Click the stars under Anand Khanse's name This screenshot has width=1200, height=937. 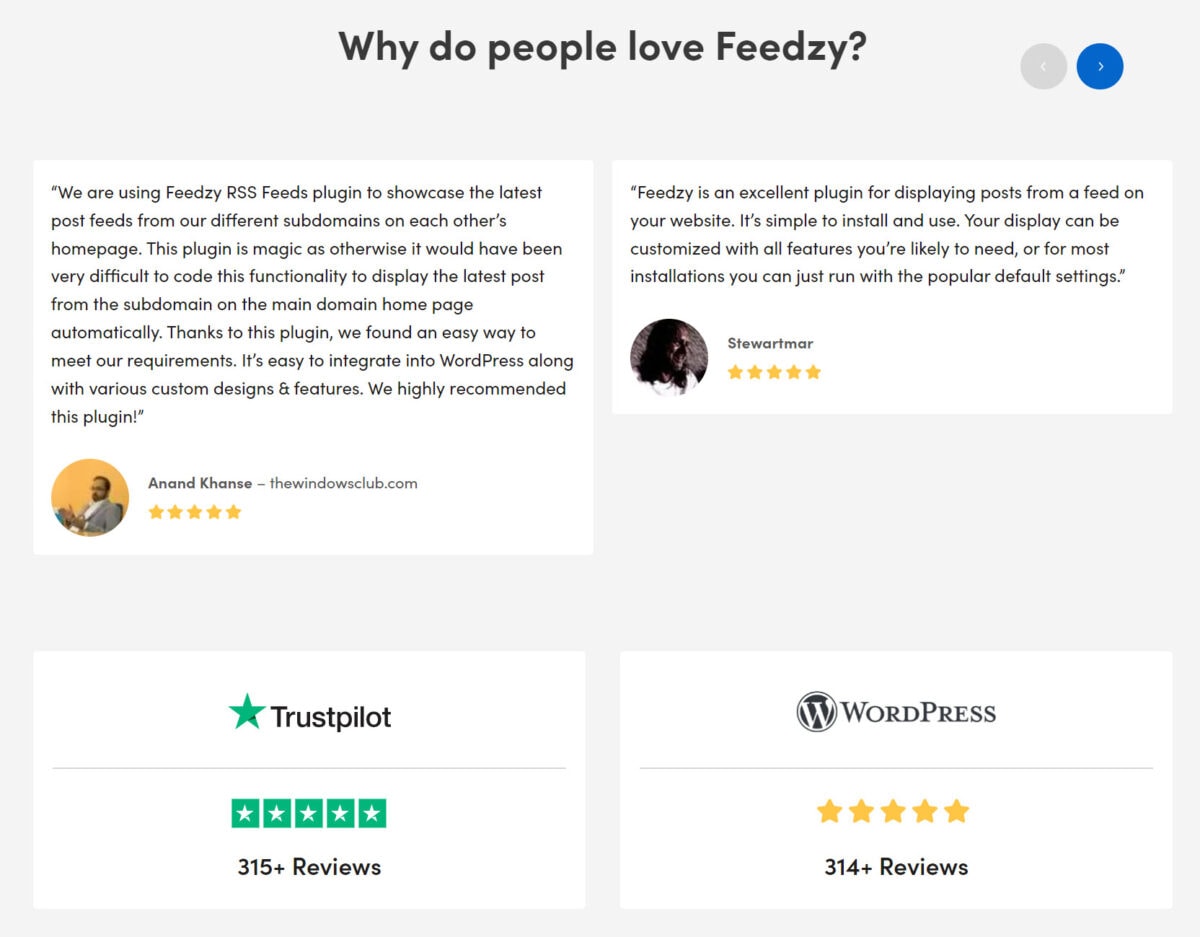[195, 511]
